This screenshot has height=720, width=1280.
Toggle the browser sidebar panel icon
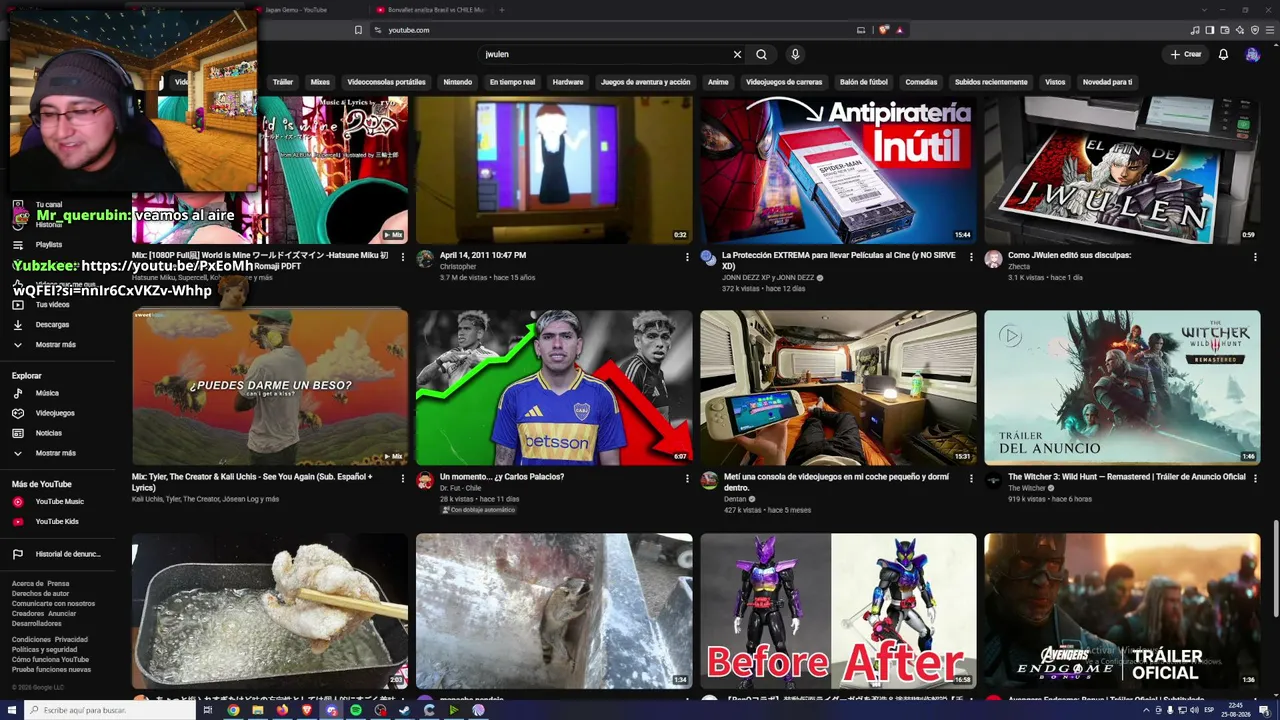click(1209, 30)
